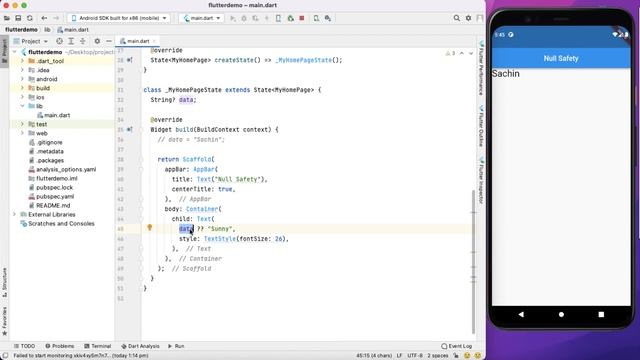
Task: Expand the build folder
Action: coord(22,88)
